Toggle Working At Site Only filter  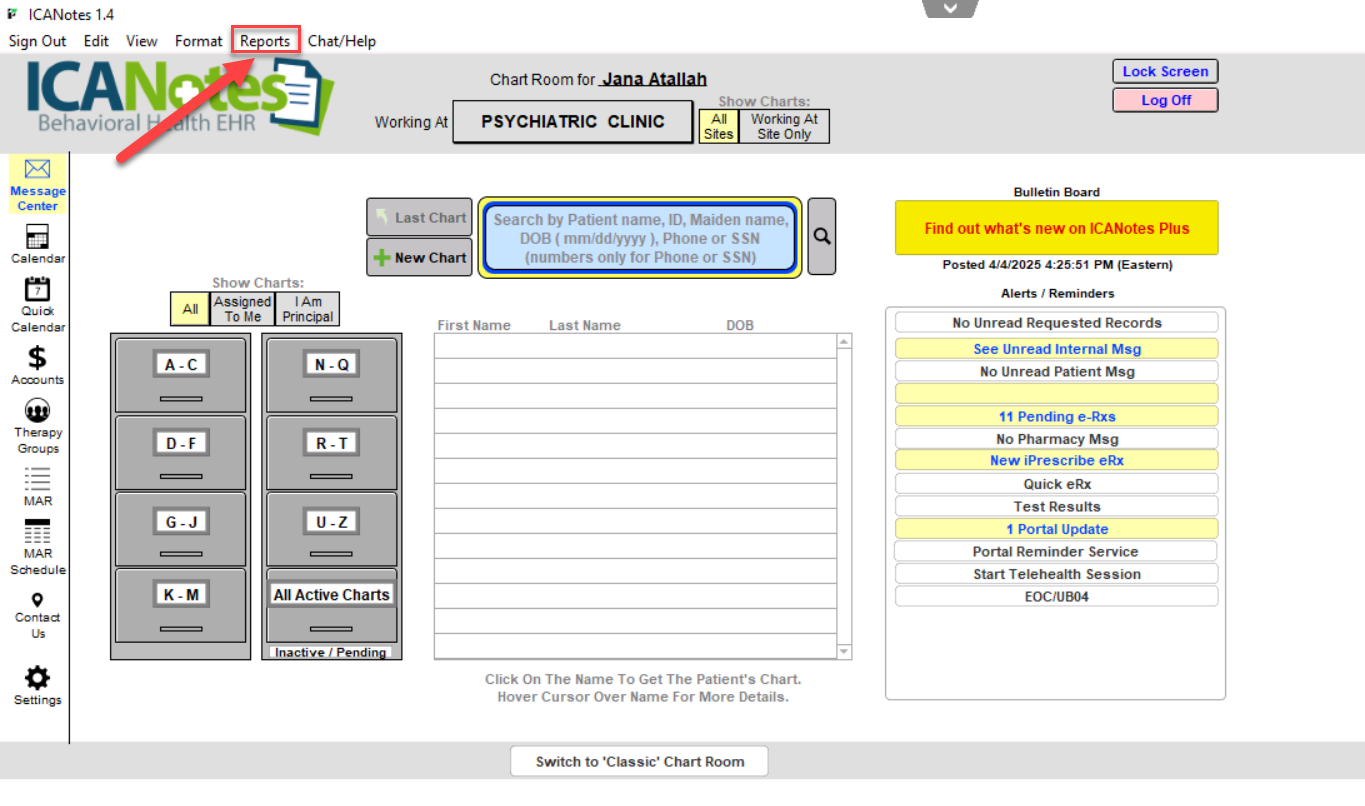click(784, 126)
